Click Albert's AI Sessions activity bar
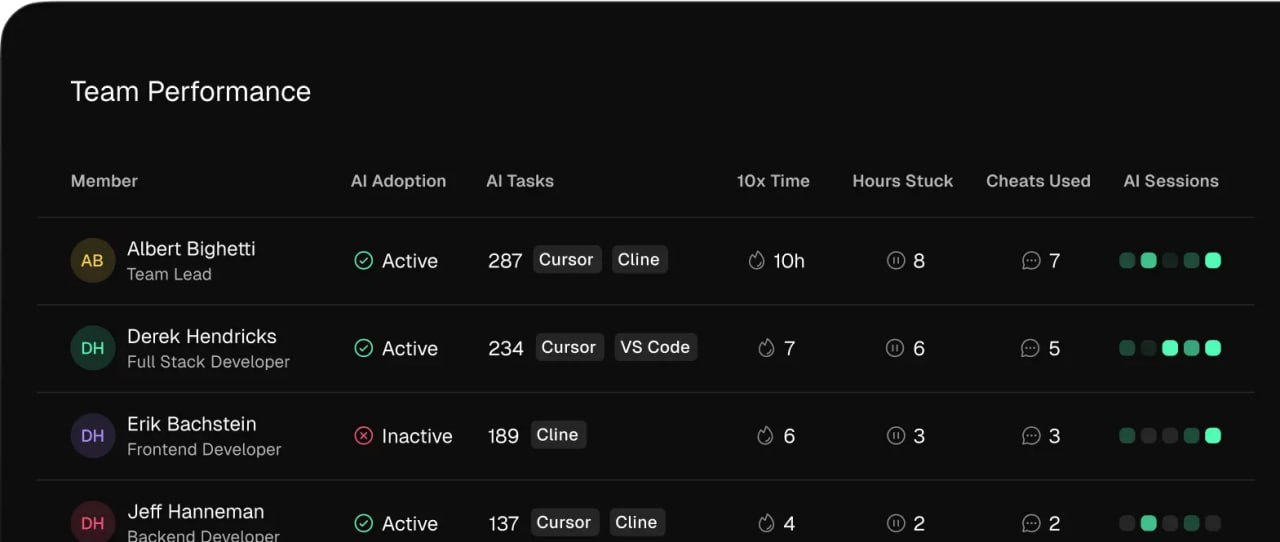This screenshot has width=1280, height=542. [x=1170, y=261]
